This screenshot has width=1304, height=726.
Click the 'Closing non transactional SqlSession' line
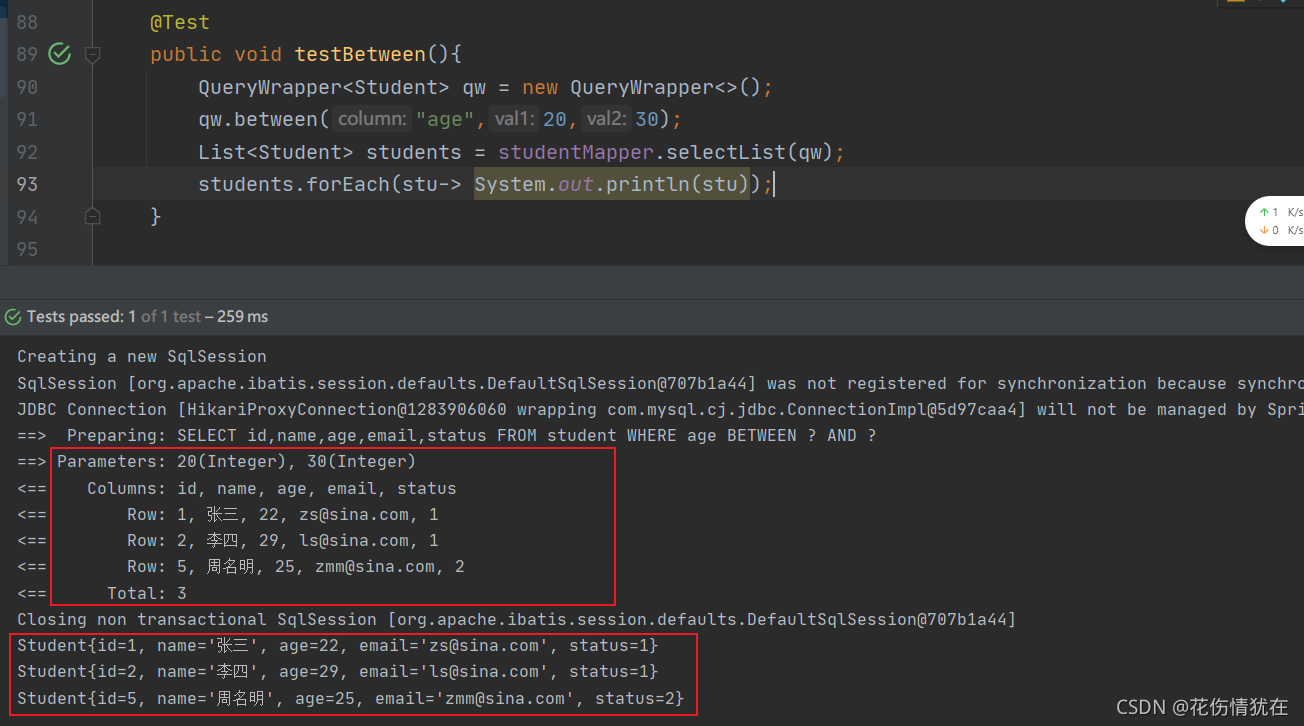pos(516,620)
